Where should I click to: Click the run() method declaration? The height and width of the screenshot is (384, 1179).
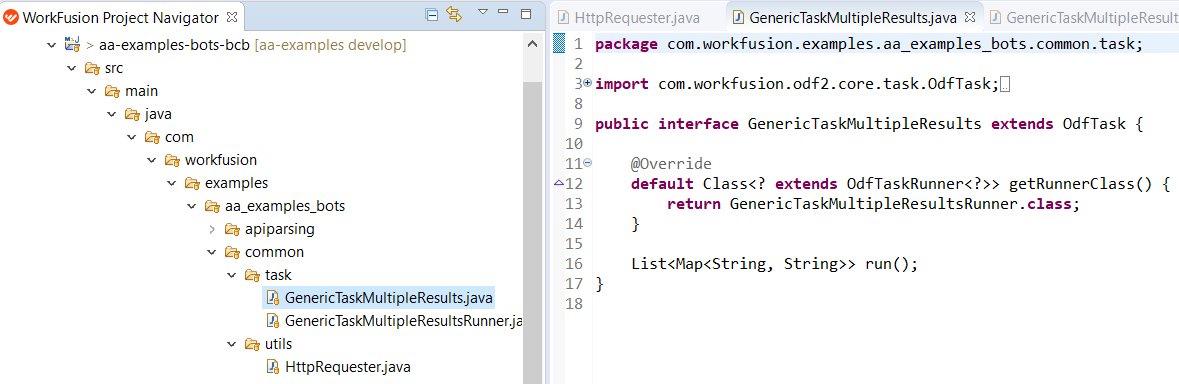(892, 264)
